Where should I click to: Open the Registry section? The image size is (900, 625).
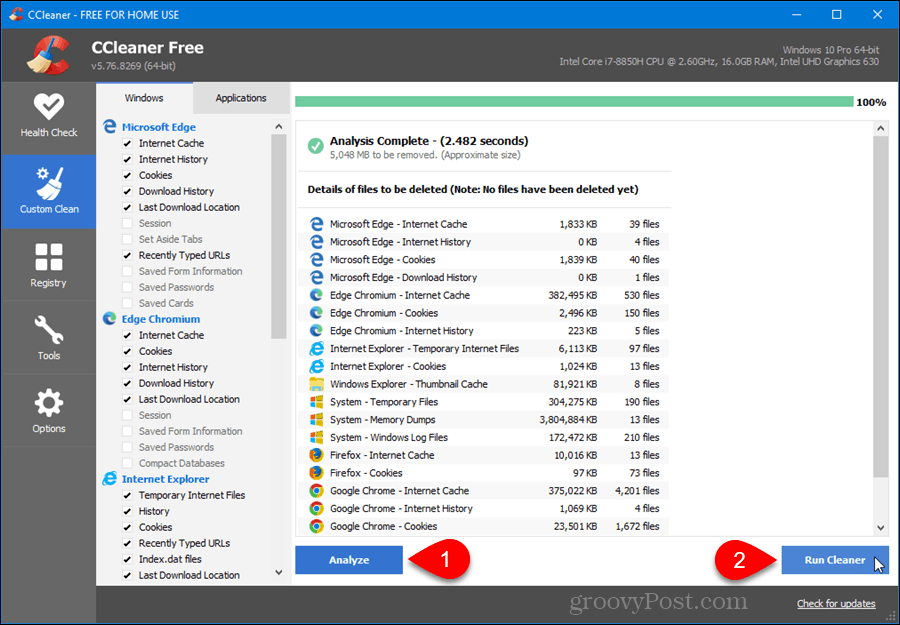tap(49, 265)
